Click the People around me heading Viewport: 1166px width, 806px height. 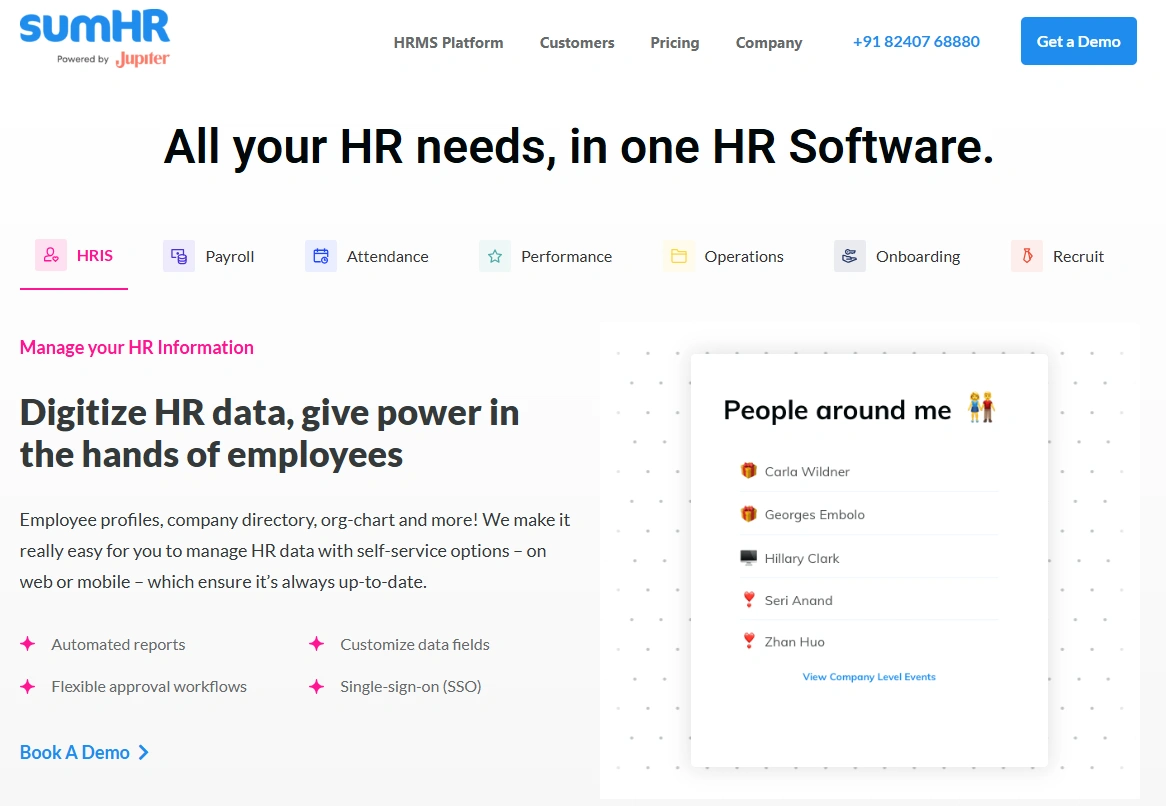coord(837,410)
